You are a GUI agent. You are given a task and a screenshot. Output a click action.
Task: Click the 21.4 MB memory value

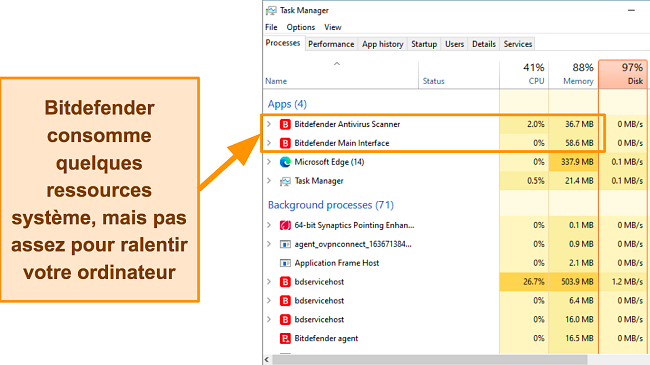[x=579, y=181]
